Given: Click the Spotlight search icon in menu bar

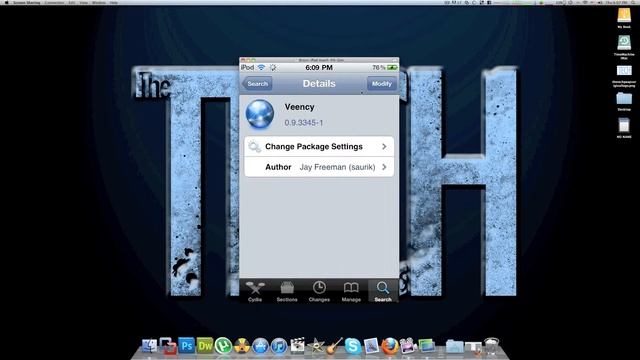Looking at the screenshot, I should pos(634,2).
